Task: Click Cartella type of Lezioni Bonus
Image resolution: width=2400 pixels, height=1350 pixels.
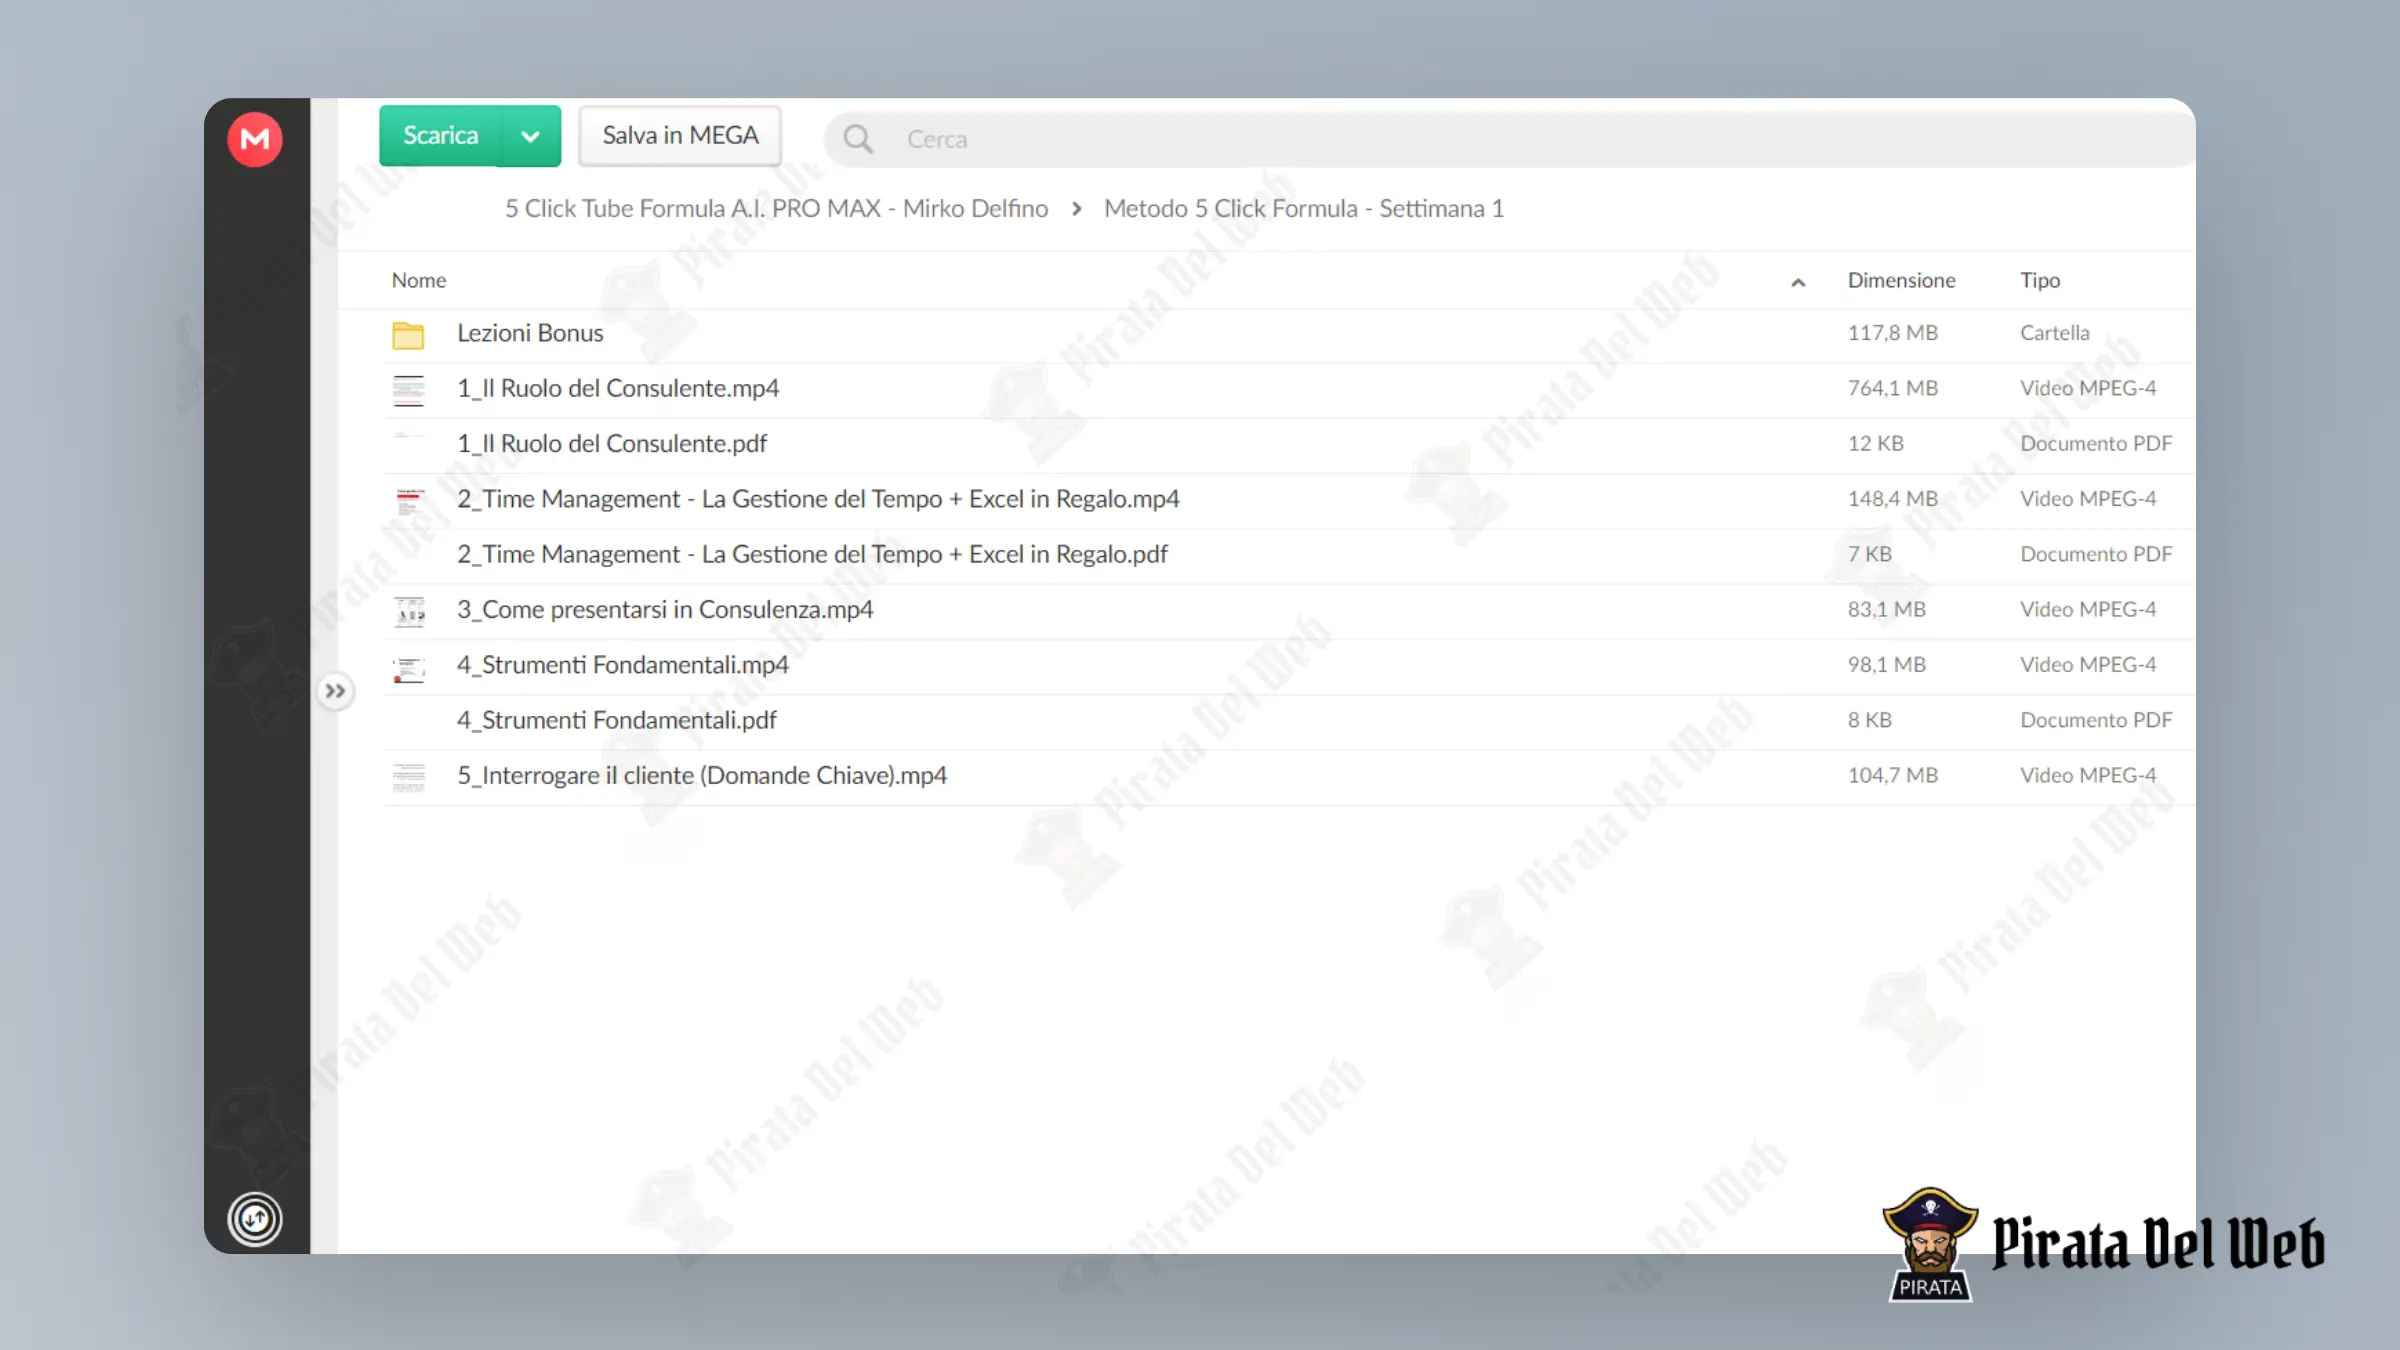Action: [2054, 333]
